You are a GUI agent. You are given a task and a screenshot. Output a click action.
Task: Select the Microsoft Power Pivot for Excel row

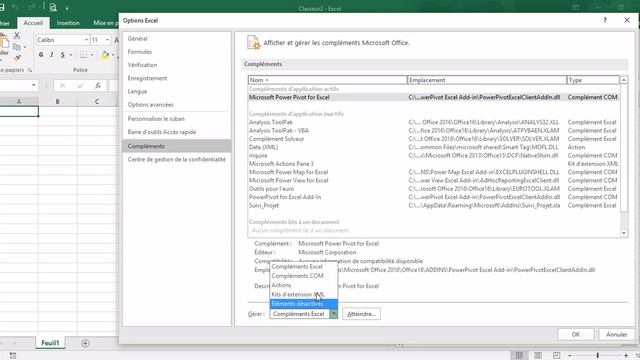point(434,97)
